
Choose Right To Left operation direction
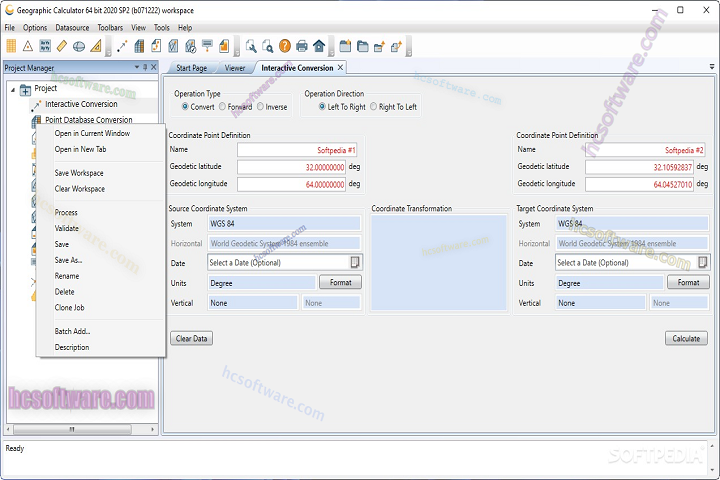(374, 107)
